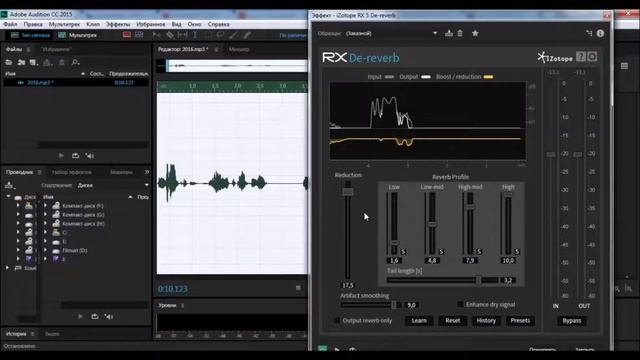Click the Learn button
Screen dimensions: 640x360
point(419,321)
